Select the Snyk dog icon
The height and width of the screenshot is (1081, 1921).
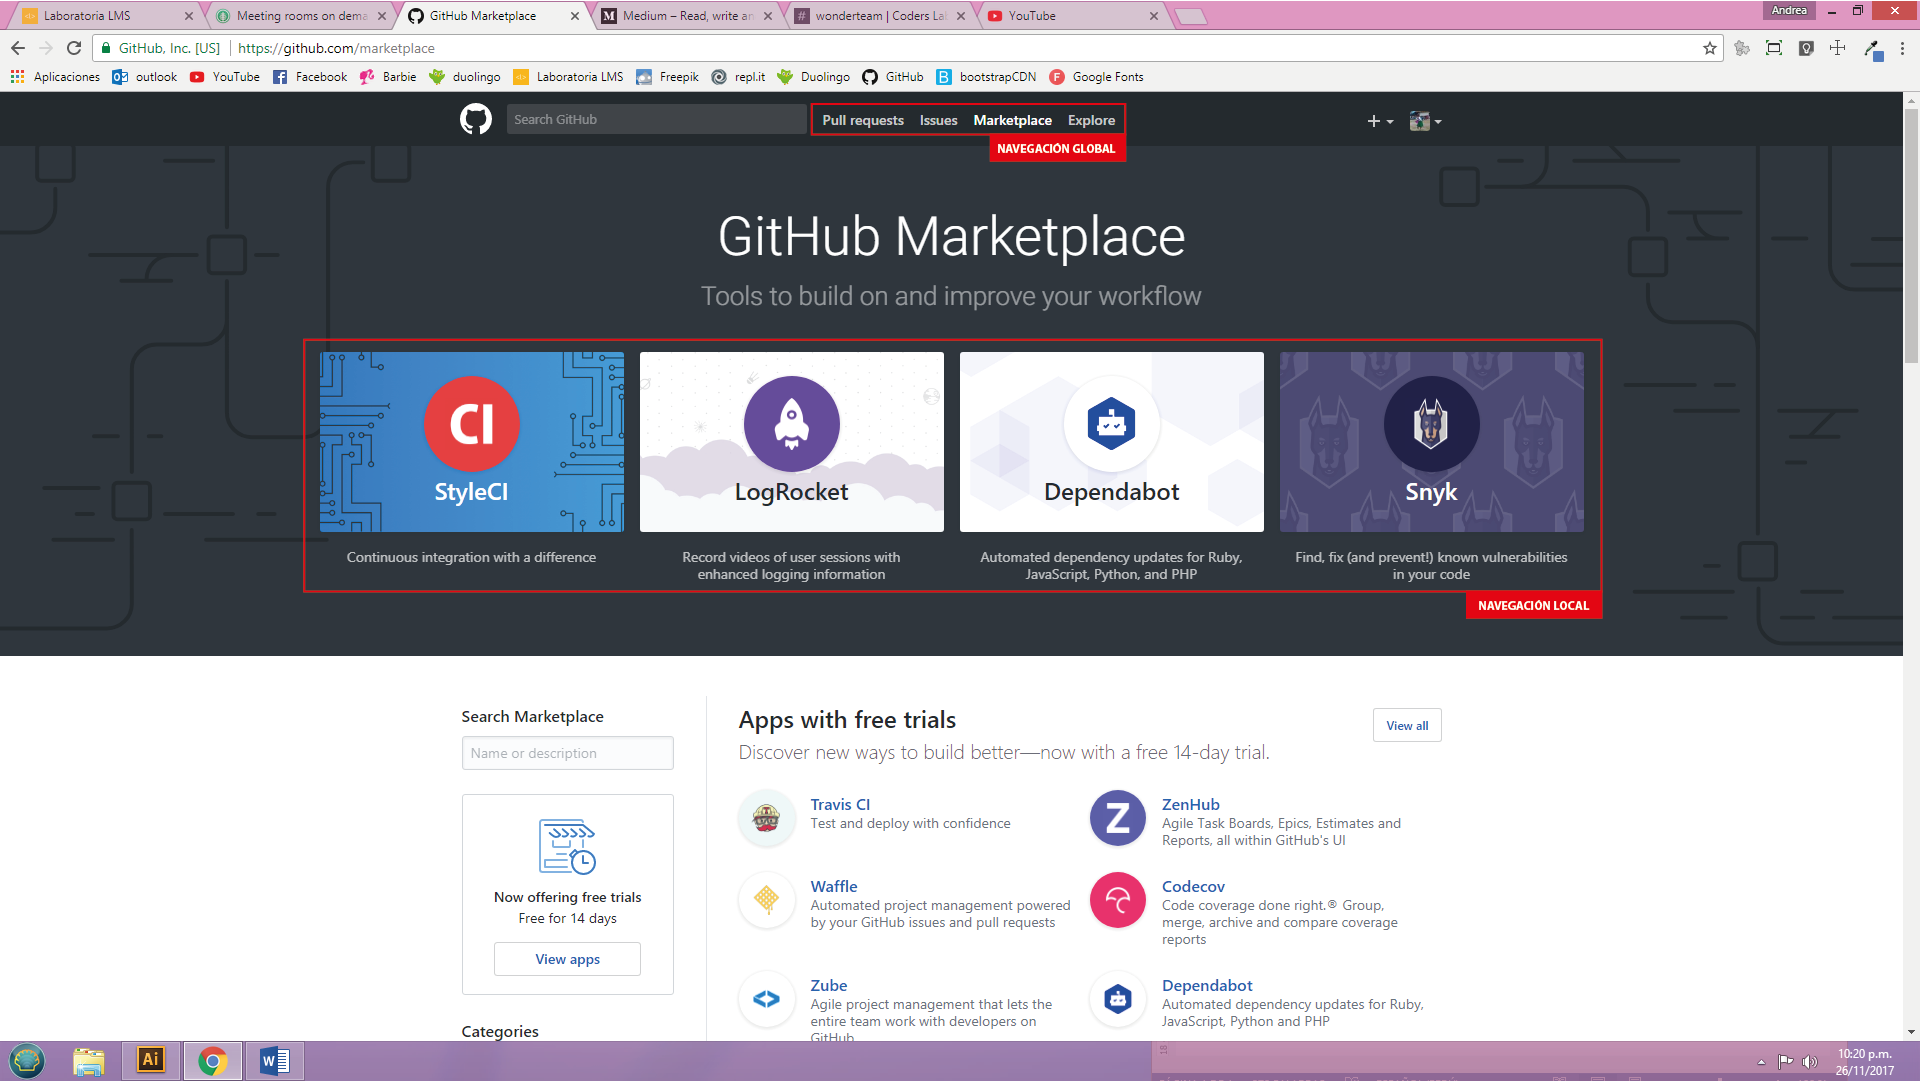[x=1431, y=424]
